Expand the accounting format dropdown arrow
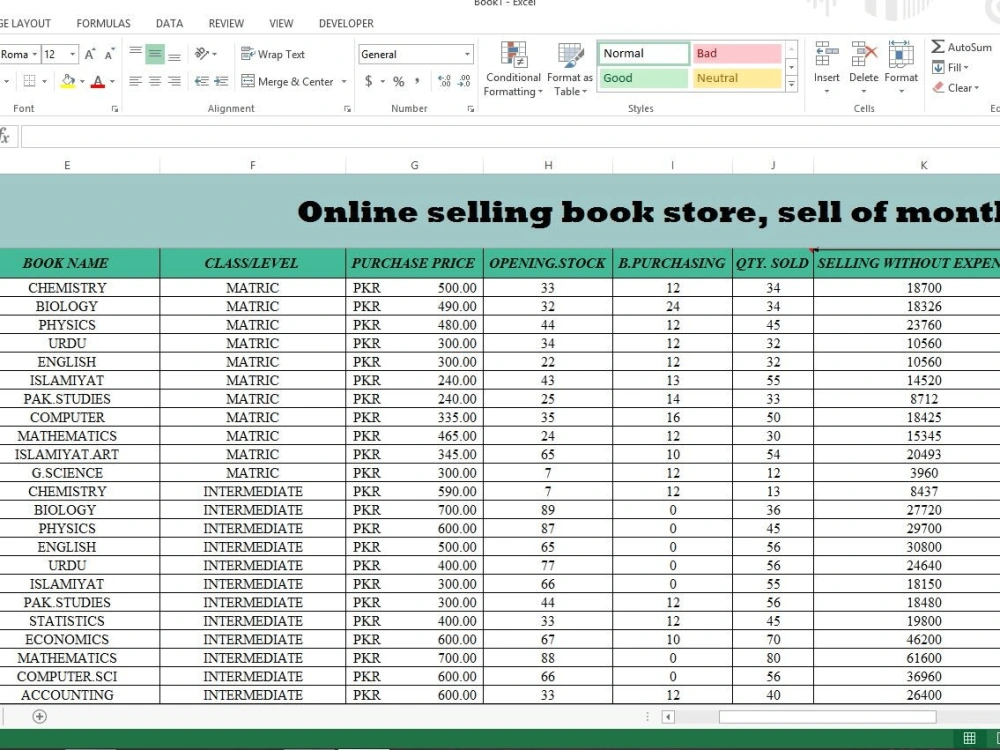This screenshot has width=1000, height=750. click(x=383, y=82)
